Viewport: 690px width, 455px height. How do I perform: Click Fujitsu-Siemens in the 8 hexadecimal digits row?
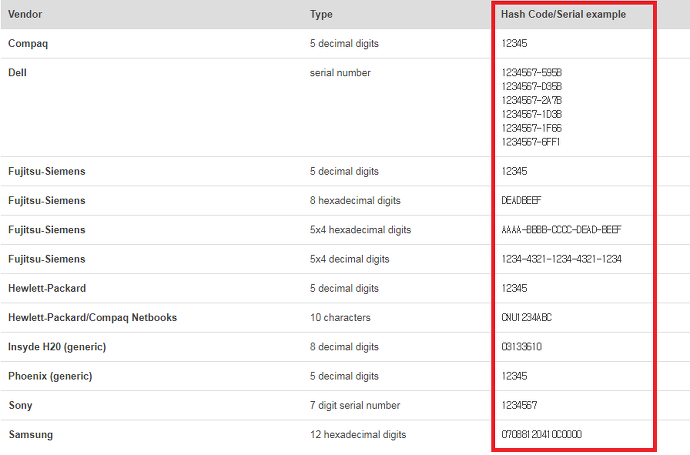coord(47,201)
